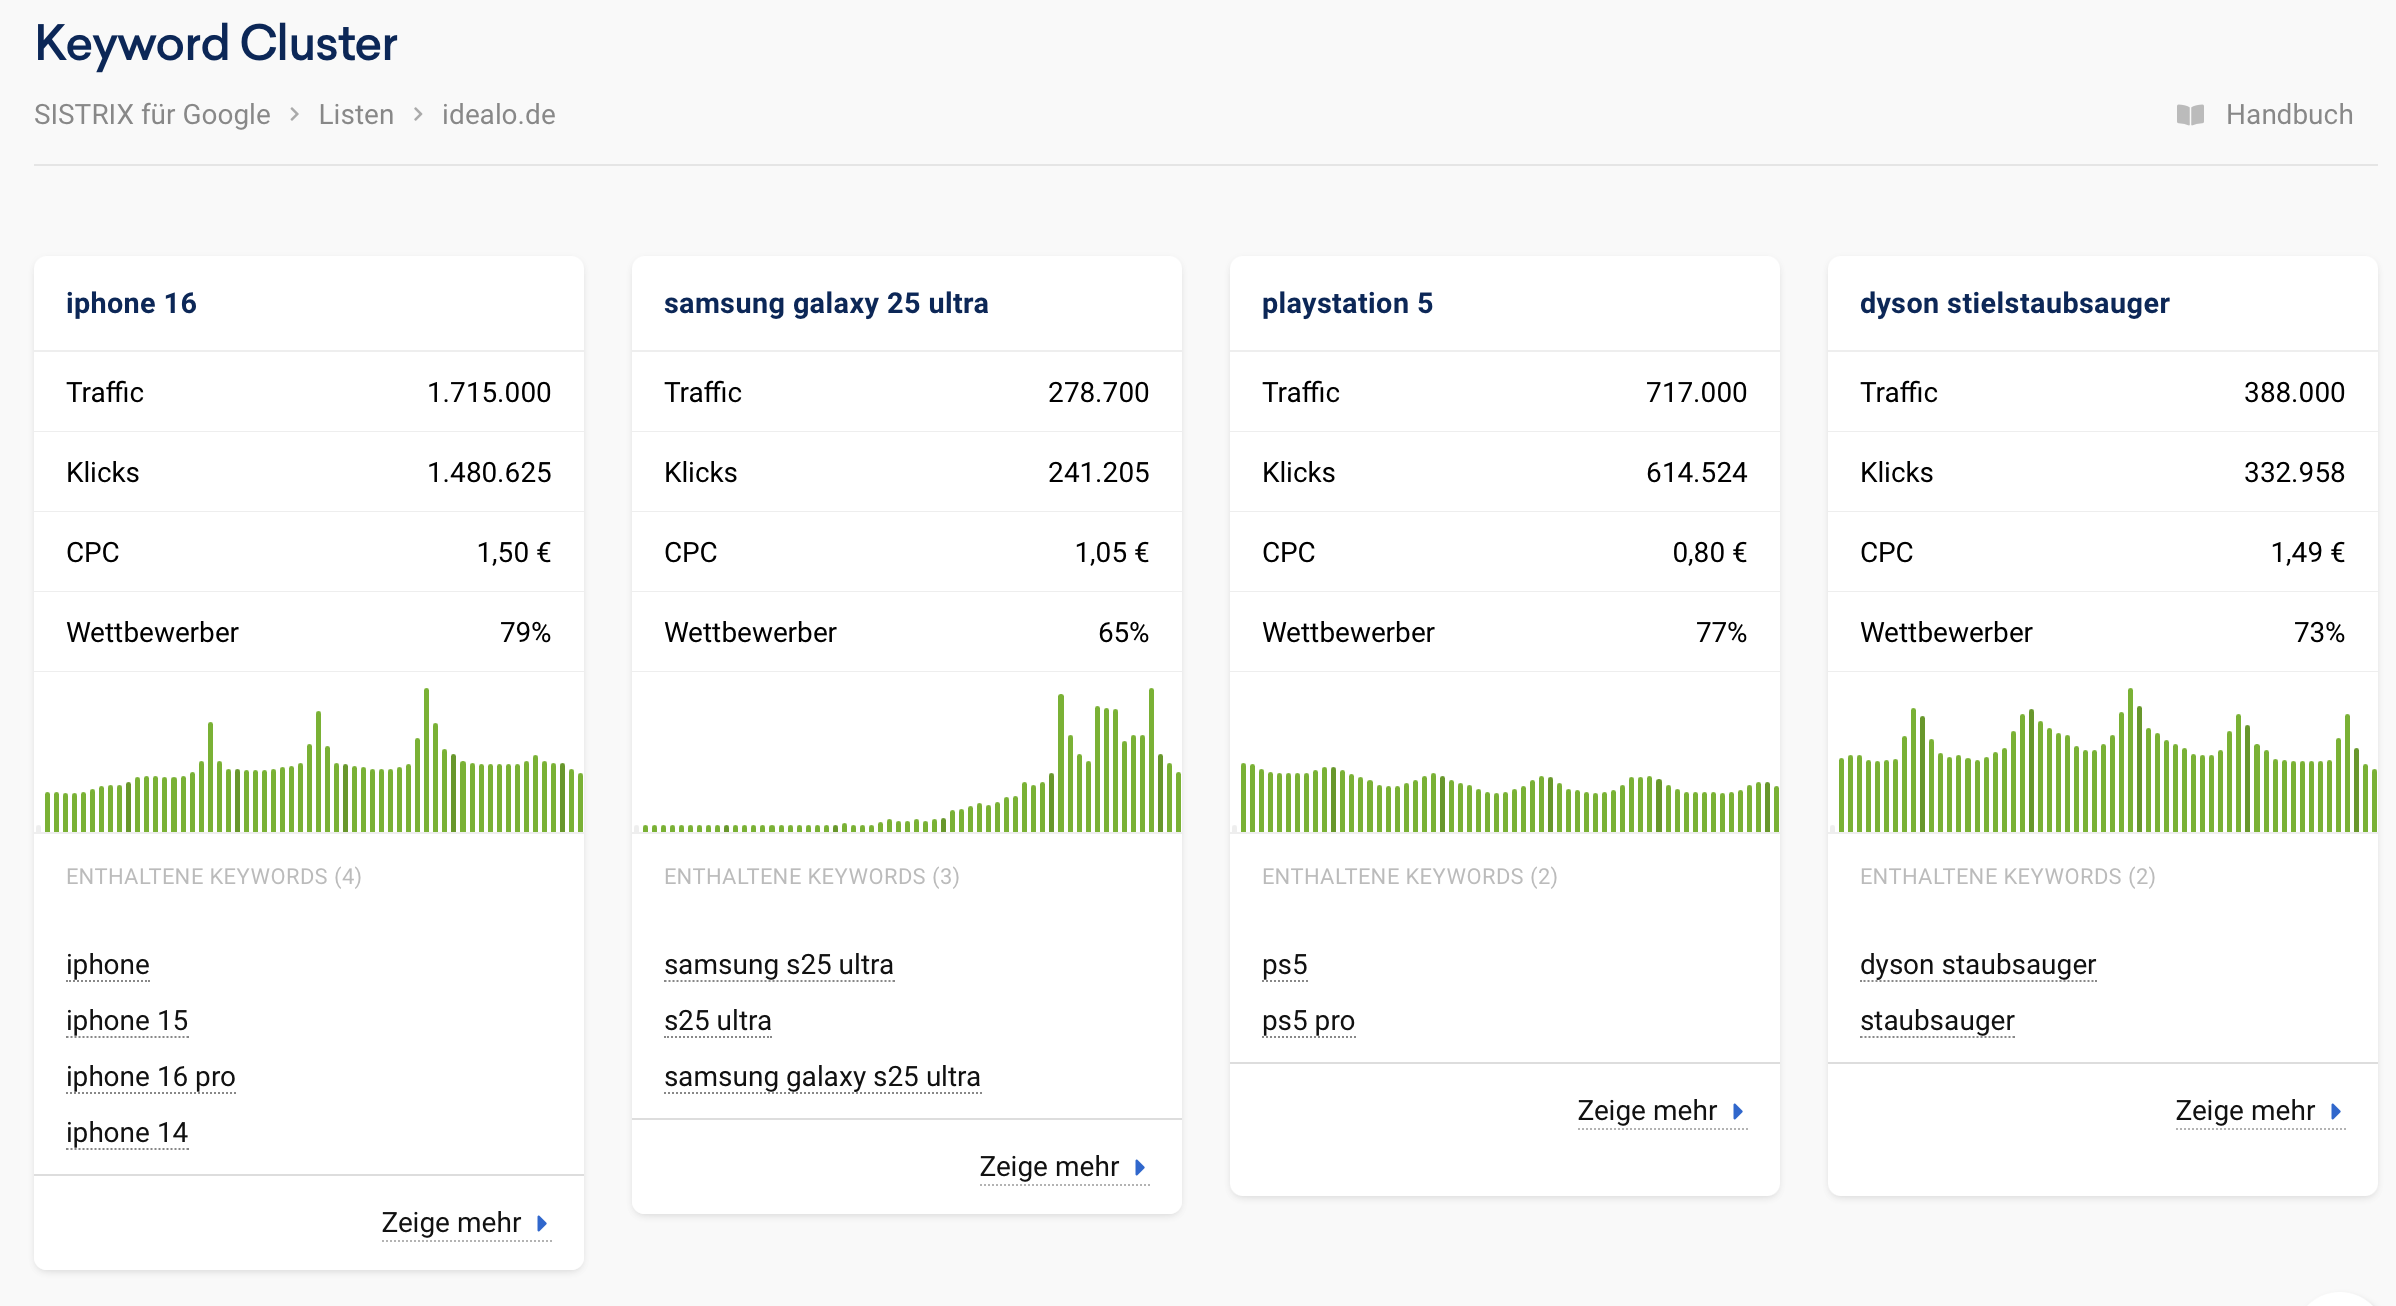The height and width of the screenshot is (1306, 2396).
Task: Click Traffic value 1.715.000
Action: (489, 392)
